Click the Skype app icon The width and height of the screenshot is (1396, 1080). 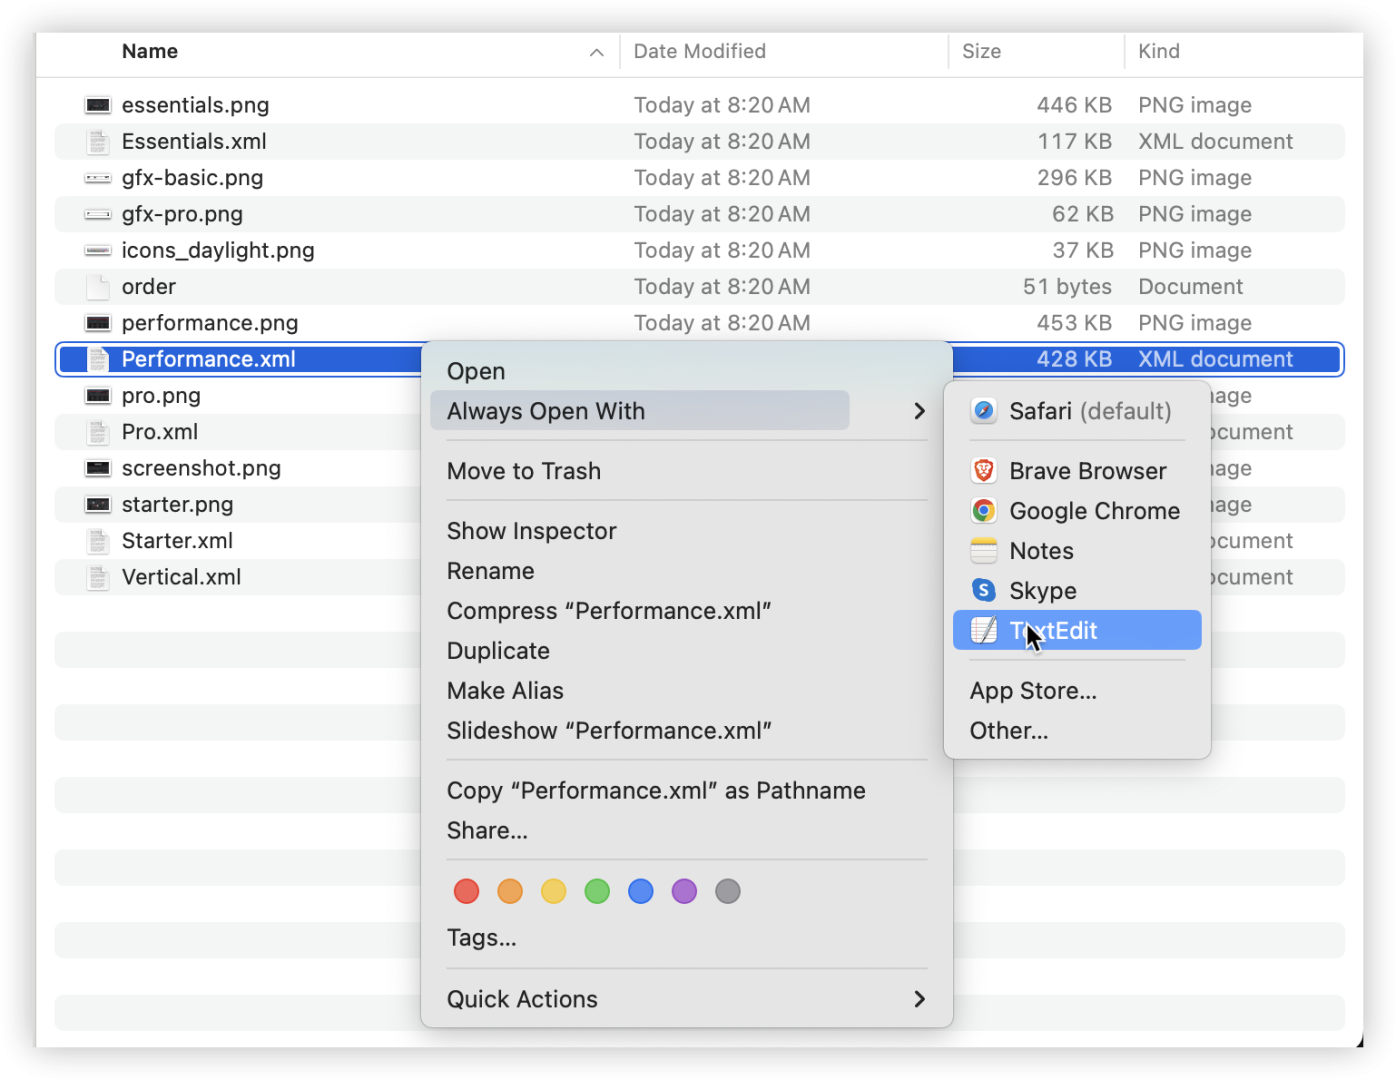[x=984, y=591]
